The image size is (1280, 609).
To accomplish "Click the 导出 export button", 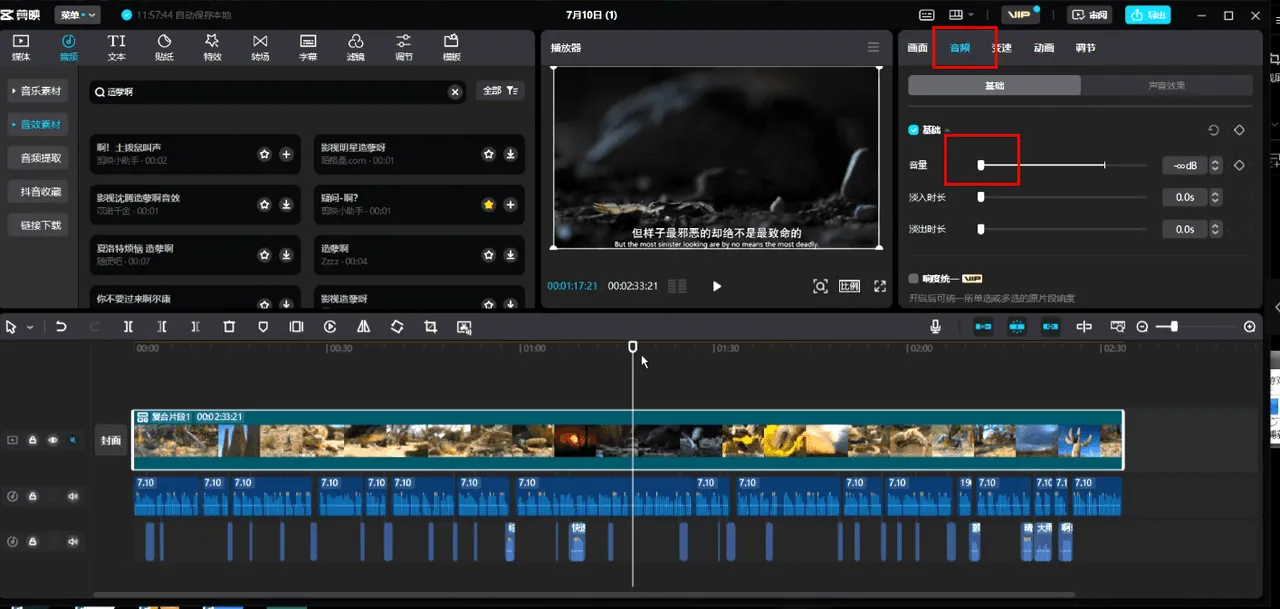I will point(1147,15).
